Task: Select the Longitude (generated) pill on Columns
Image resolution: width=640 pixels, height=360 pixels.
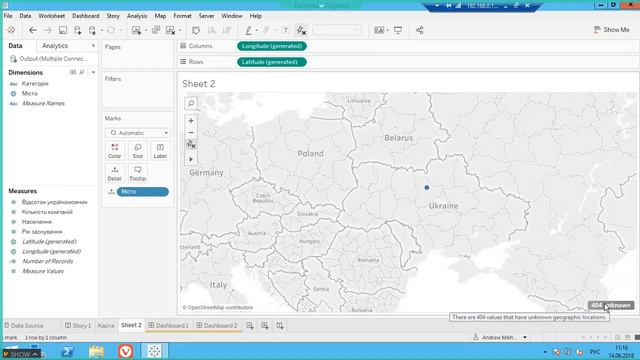Action: point(272,46)
